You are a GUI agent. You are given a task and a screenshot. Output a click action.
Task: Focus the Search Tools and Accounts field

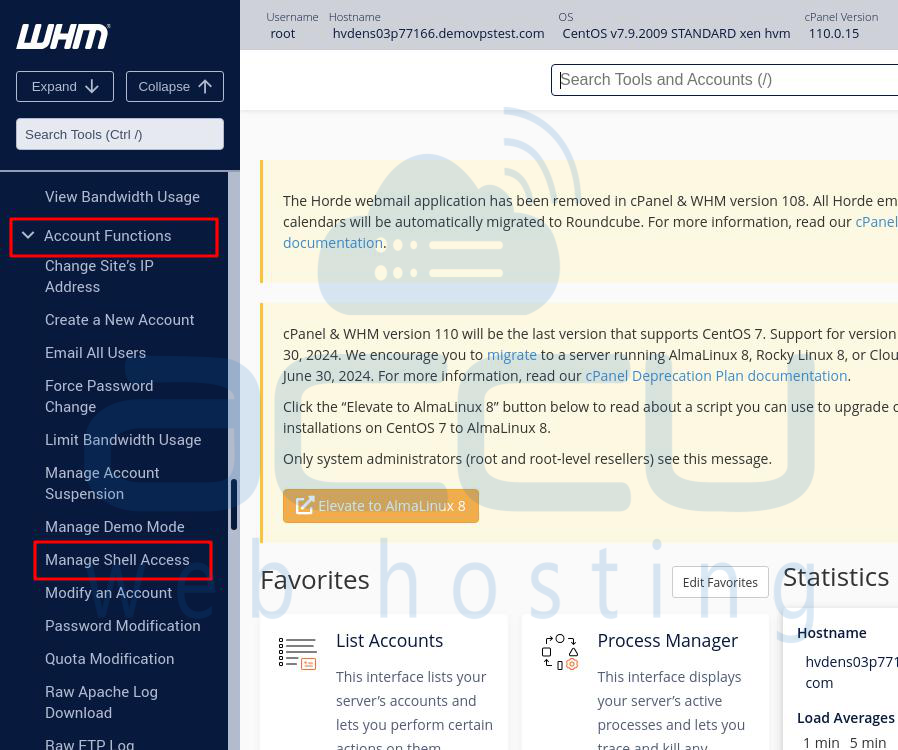click(x=724, y=80)
